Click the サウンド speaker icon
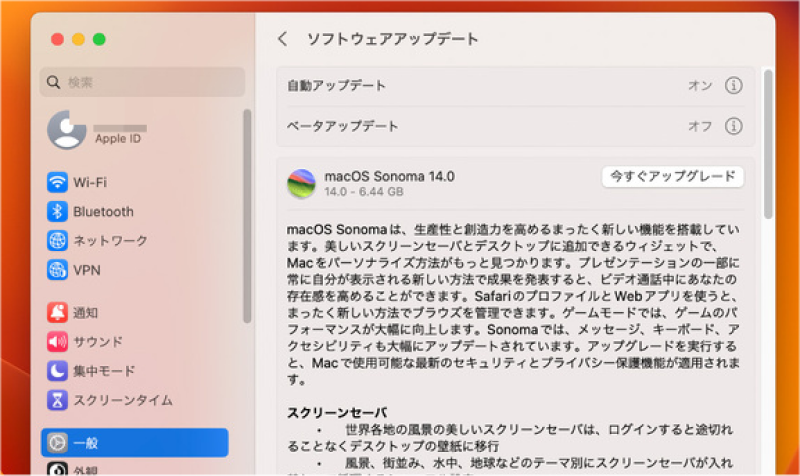Image resolution: width=800 pixels, height=476 pixels. [x=57, y=342]
